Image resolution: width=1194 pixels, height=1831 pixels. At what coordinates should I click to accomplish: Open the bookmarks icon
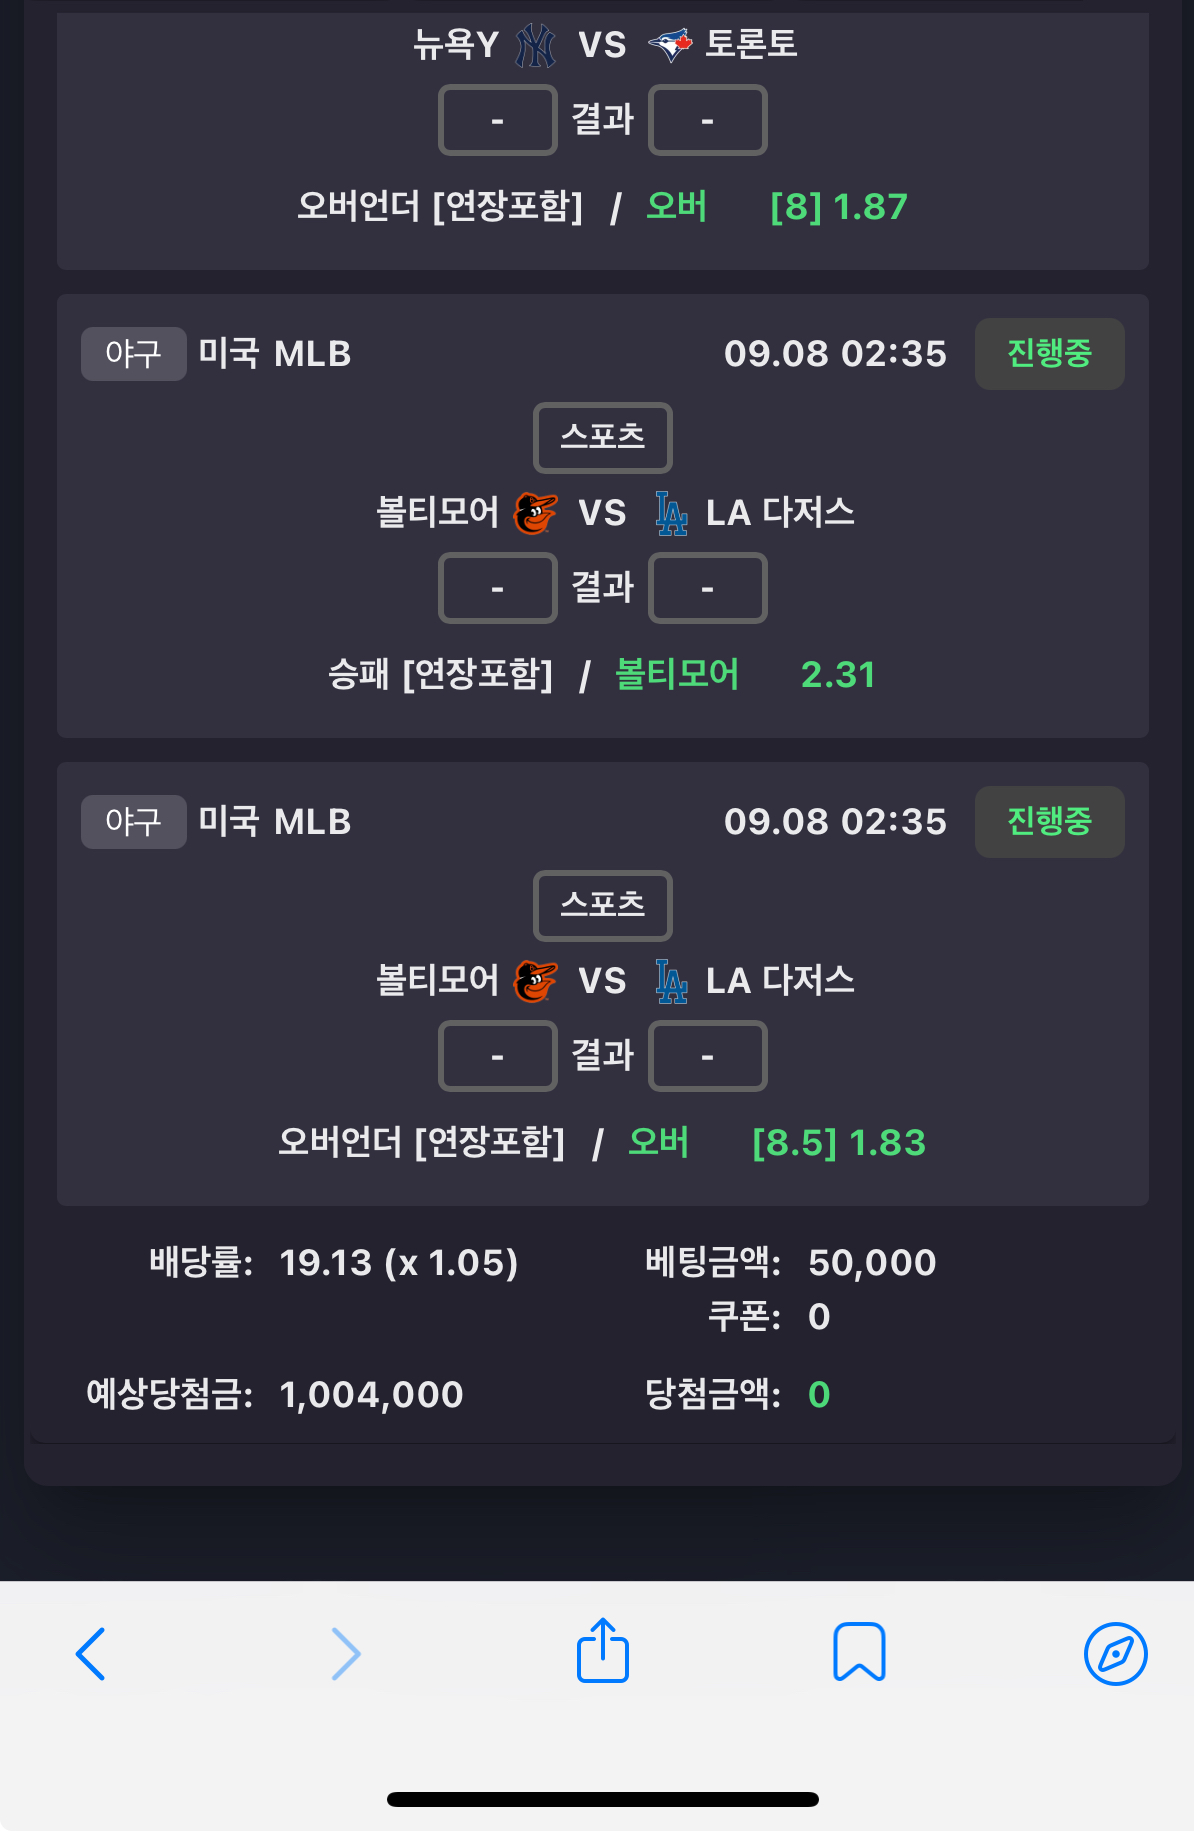(859, 1652)
